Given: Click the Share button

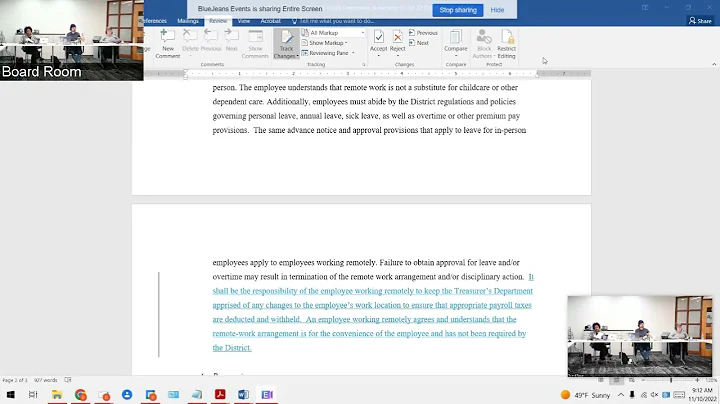Looking at the screenshot, I should tap(700, 21).
